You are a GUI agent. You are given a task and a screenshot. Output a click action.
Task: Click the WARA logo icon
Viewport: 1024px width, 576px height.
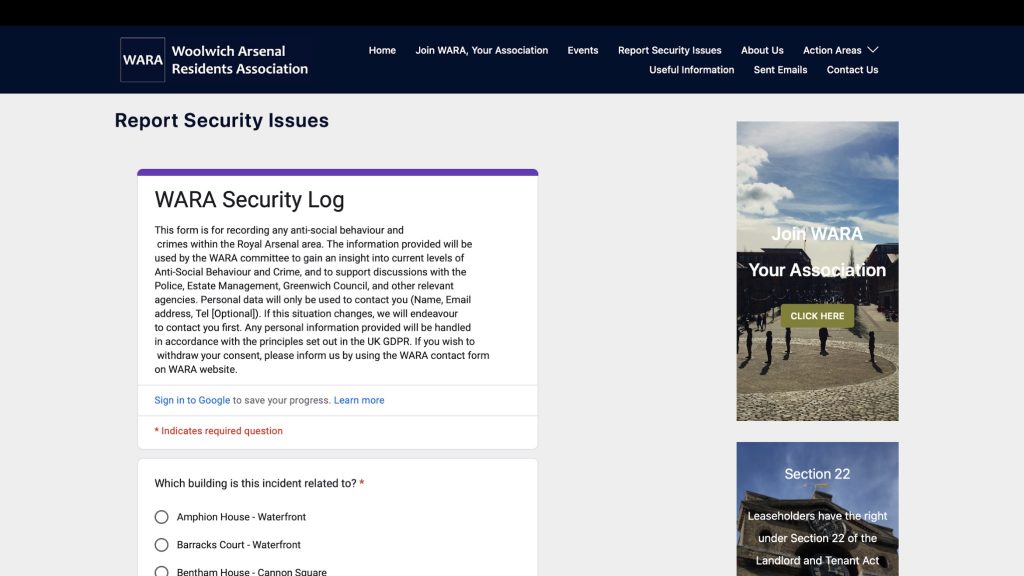143,60
